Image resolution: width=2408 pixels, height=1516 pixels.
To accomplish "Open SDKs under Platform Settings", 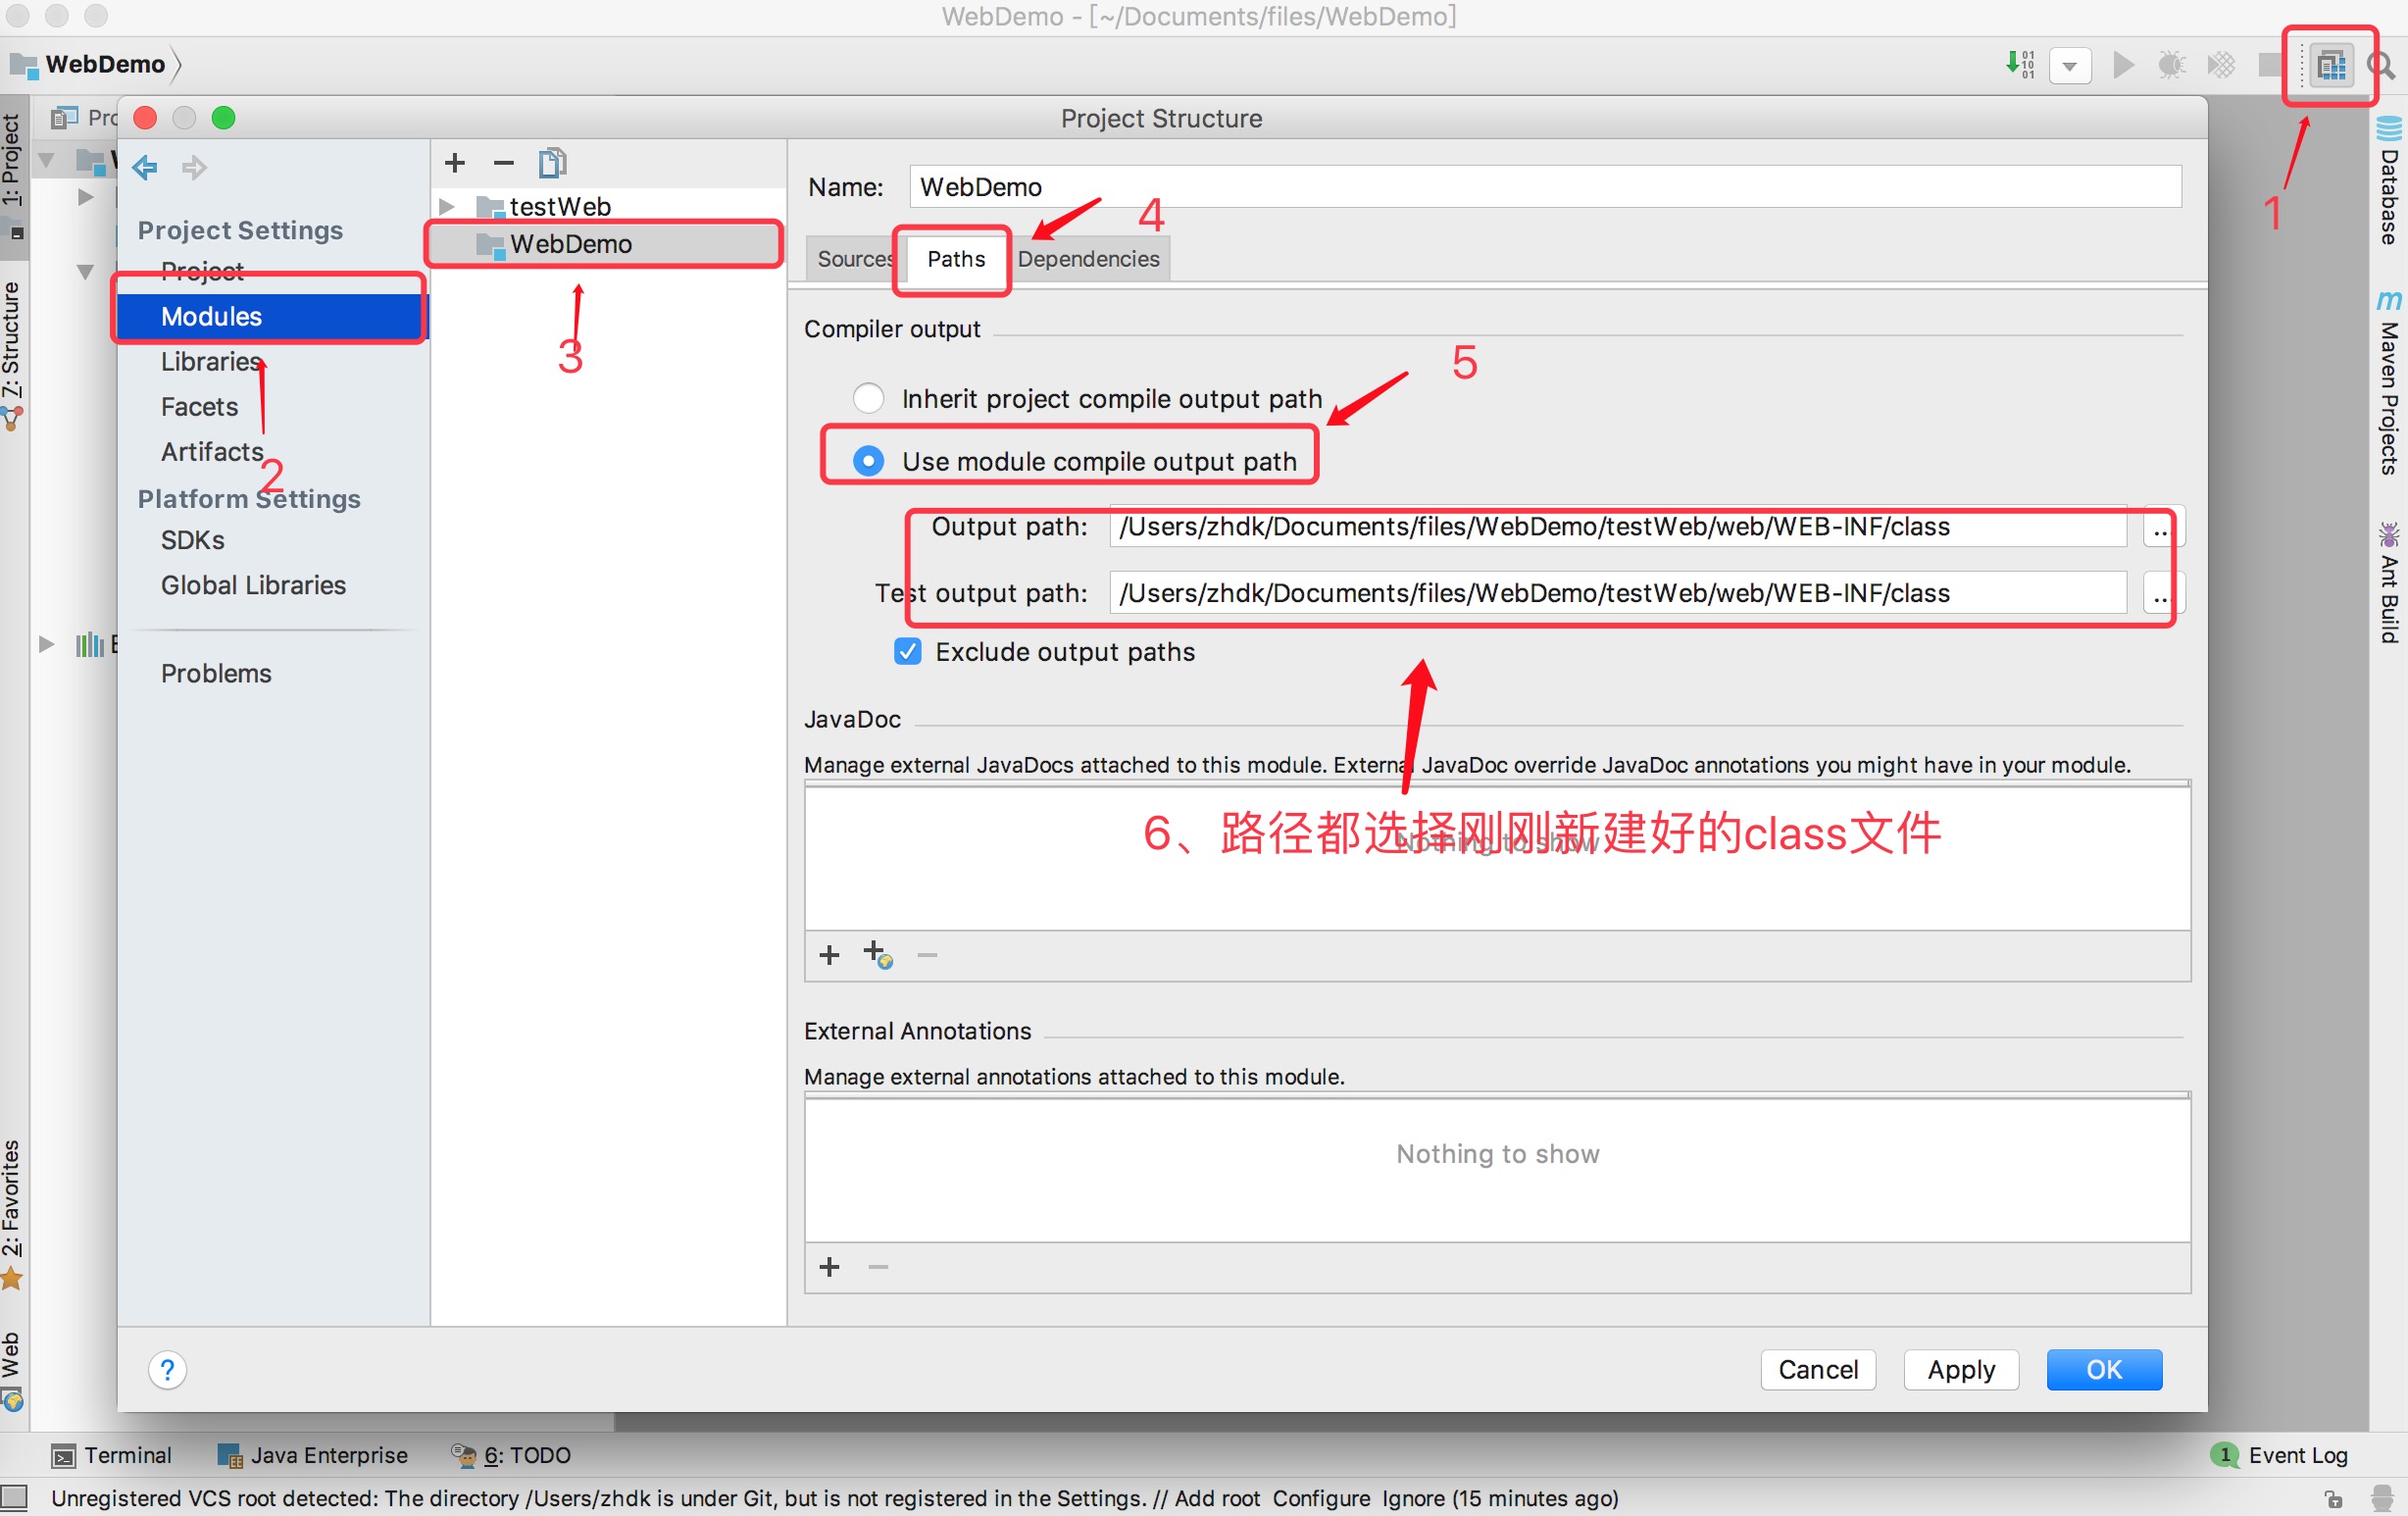I will [x=192, y=540].
